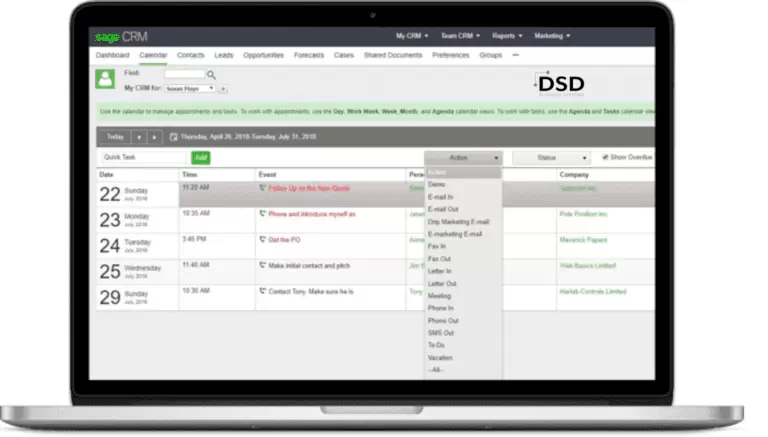
Task: Click the Find search input field
Action: coord(184,74)
